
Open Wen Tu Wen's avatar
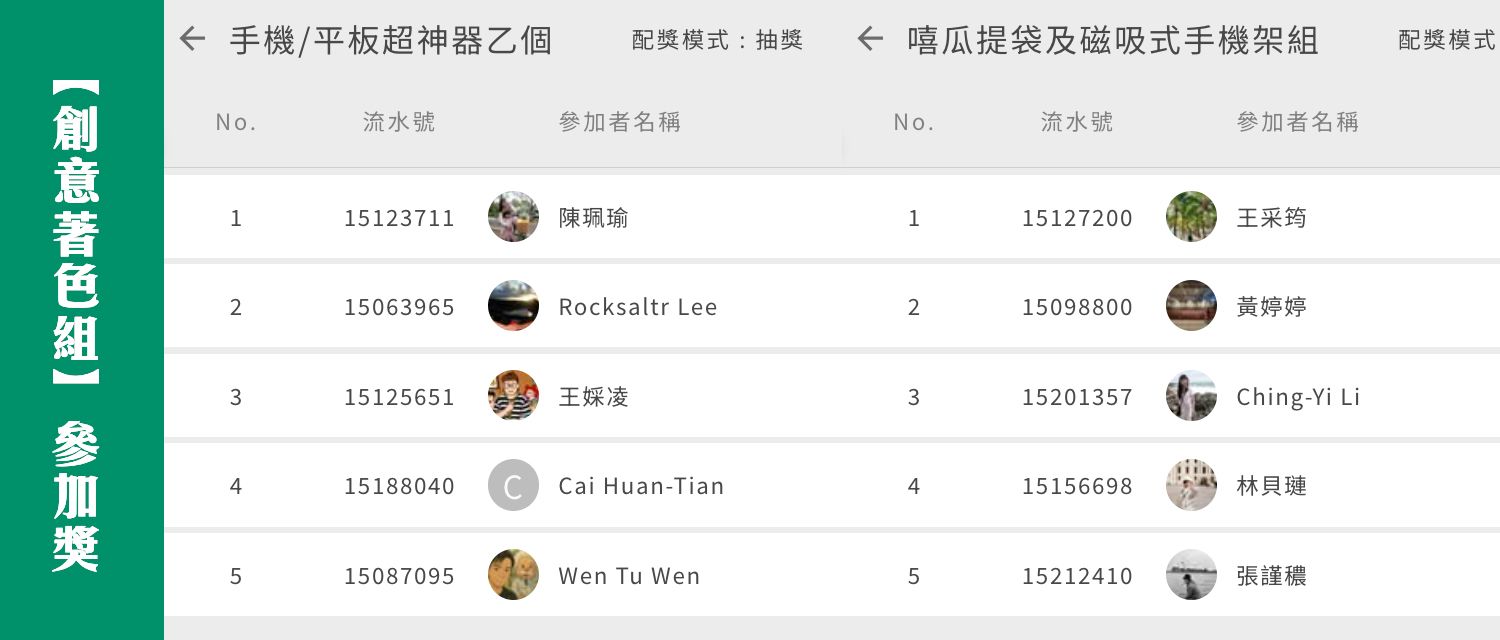tap(513, 575)
